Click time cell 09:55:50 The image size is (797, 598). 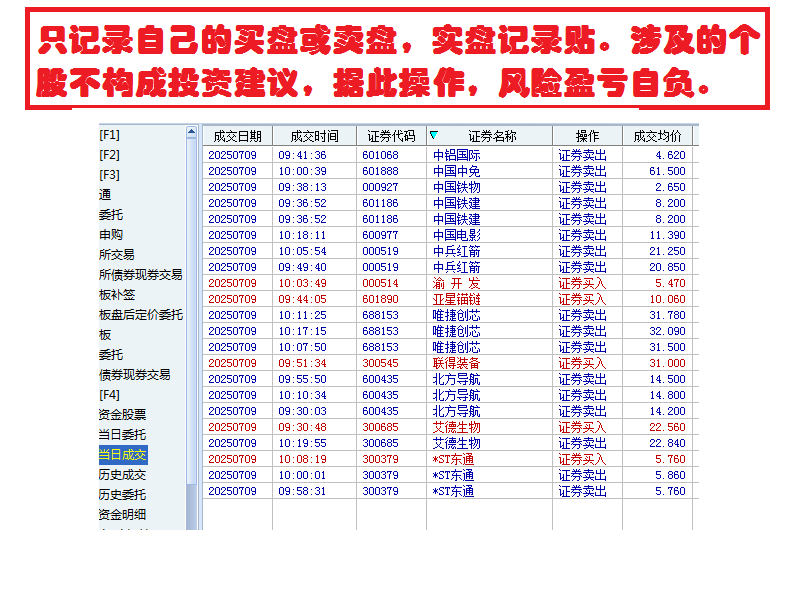point(302,379)
